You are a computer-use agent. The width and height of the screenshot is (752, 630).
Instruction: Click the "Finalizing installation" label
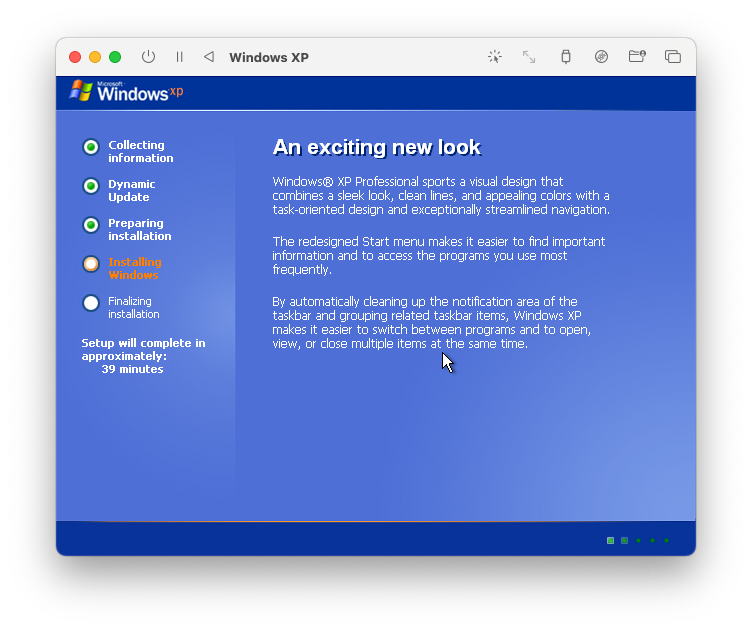pos(133,307)
